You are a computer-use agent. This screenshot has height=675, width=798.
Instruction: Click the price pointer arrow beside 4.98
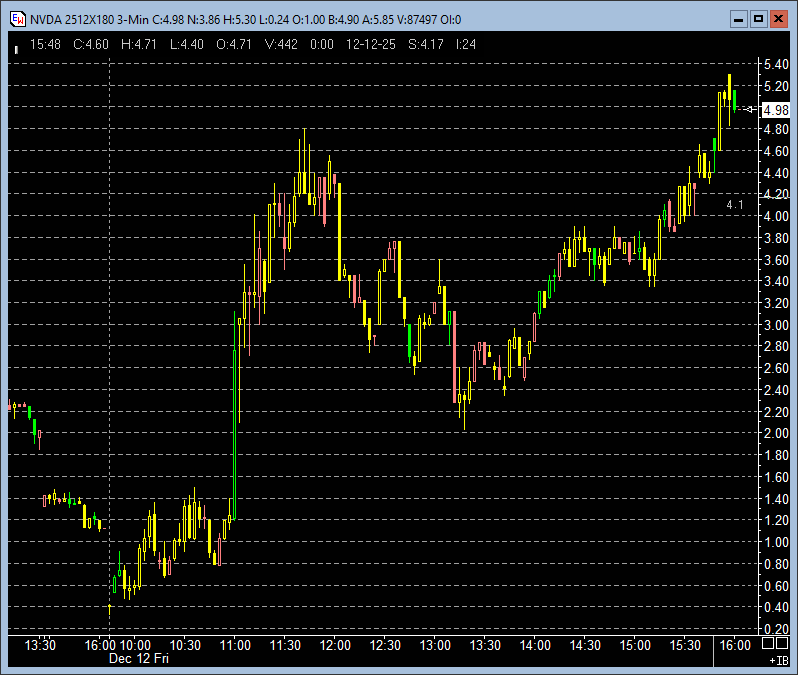750,109
